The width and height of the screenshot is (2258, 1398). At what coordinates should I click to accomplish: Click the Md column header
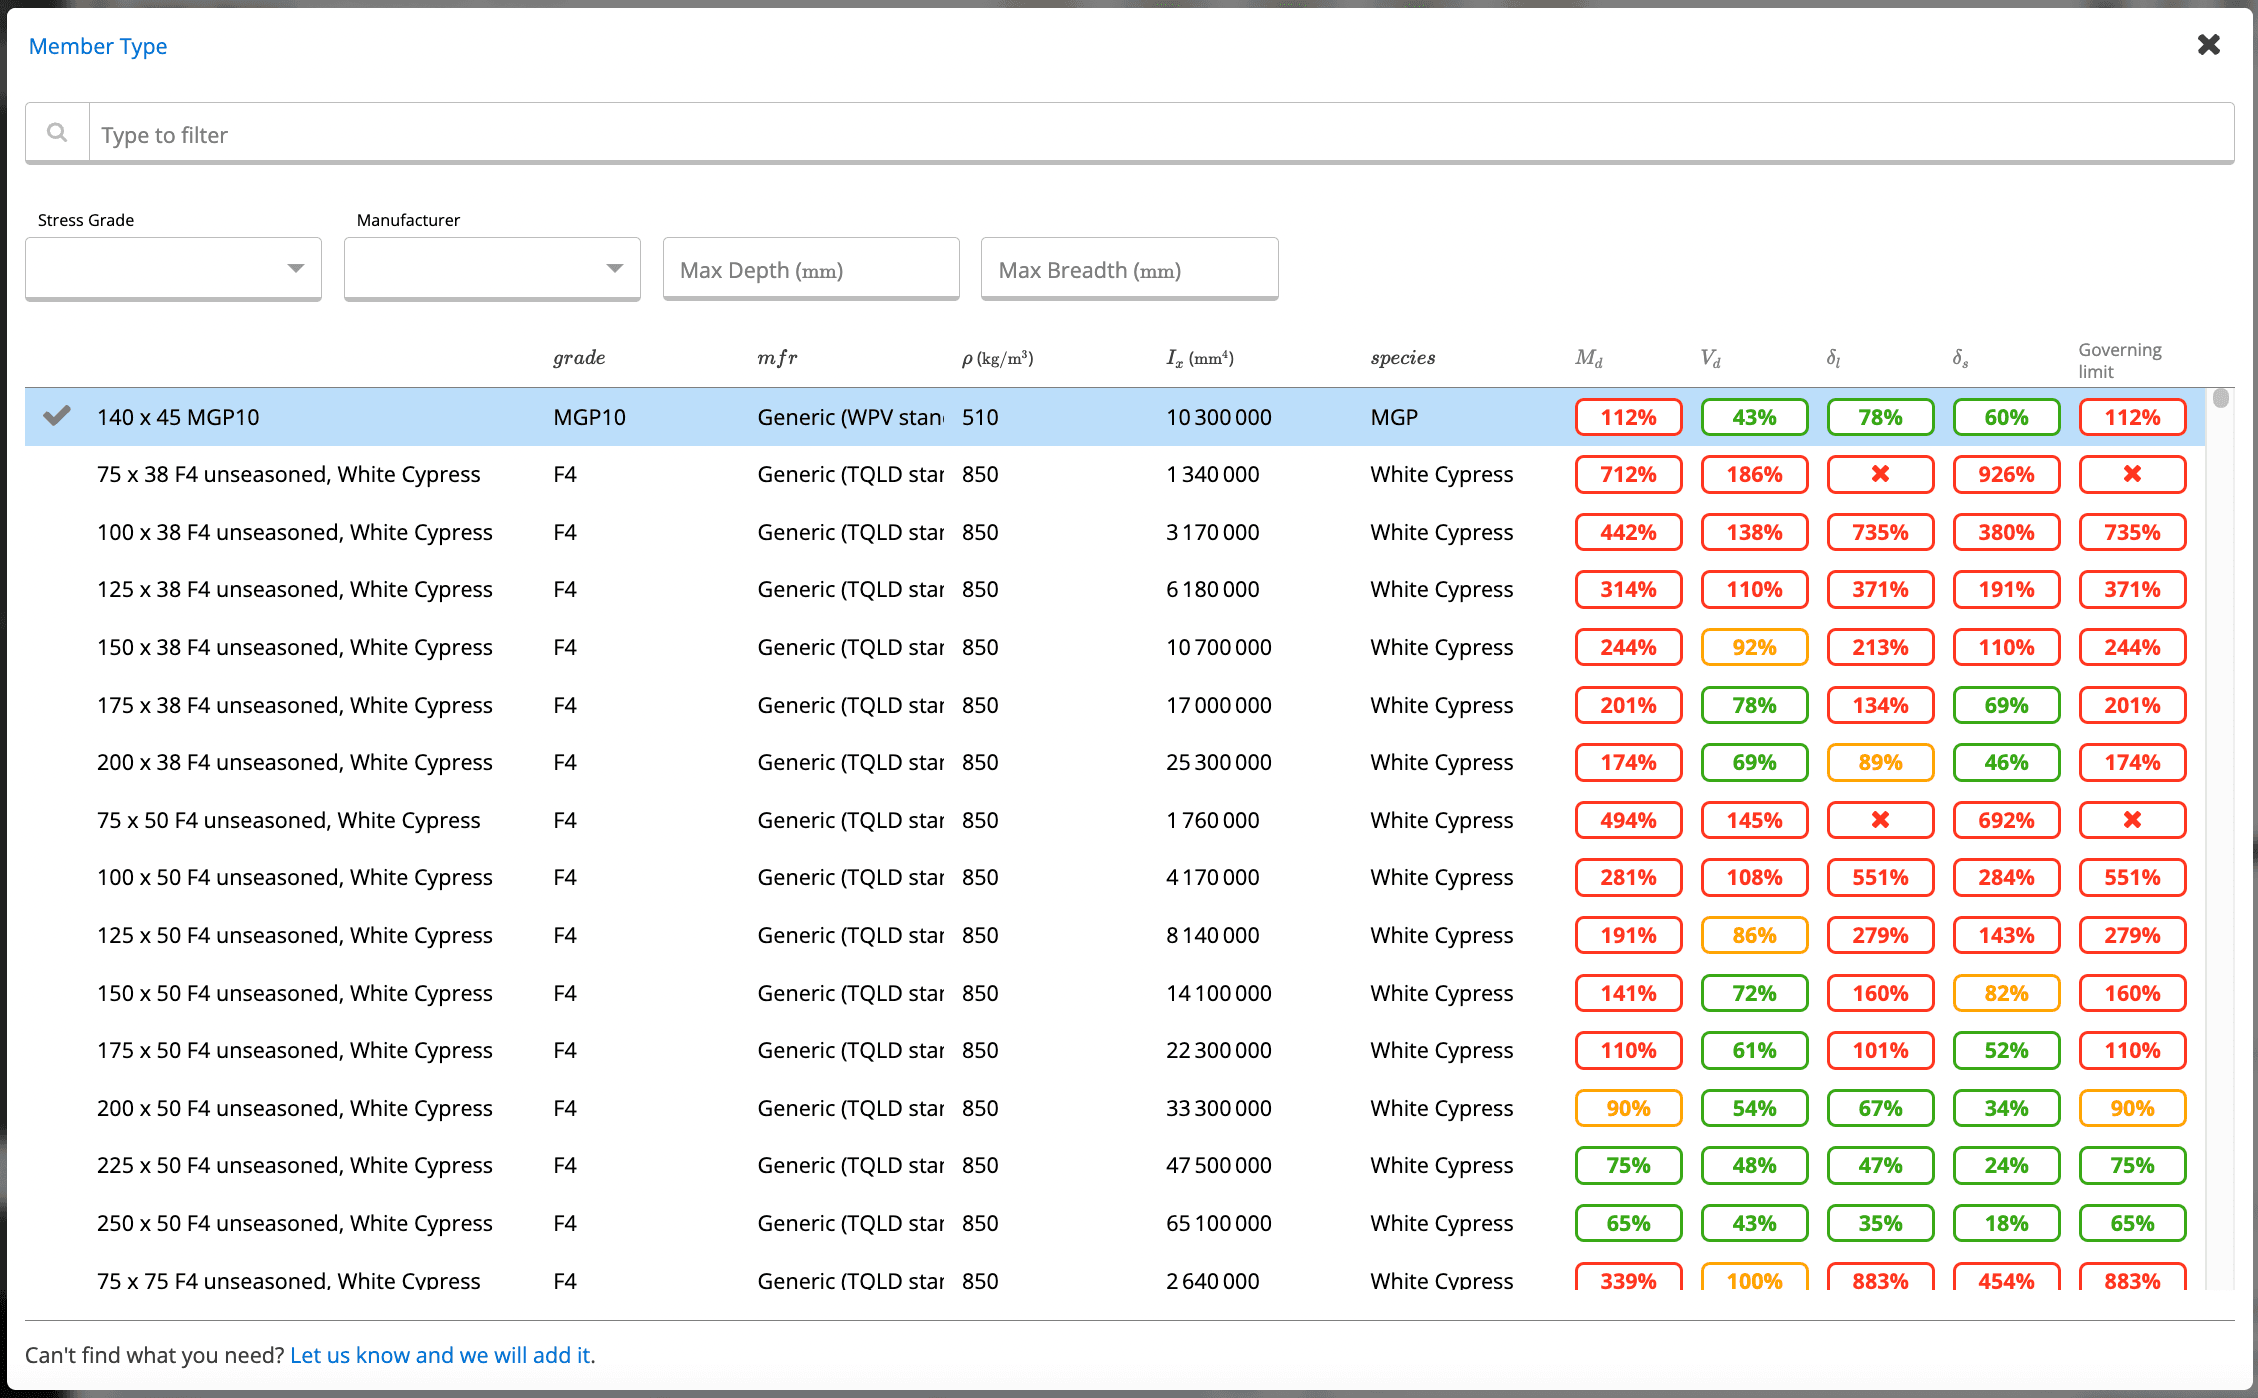click(x=1588, y=358)
